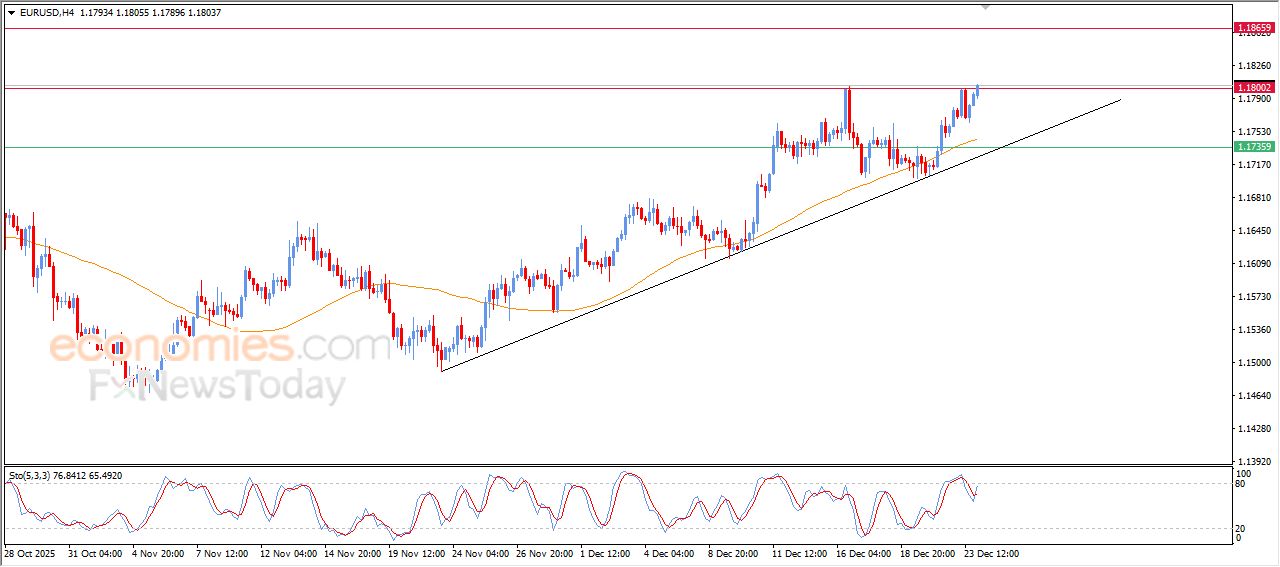Click the 11 Dec 12:00 time label

(797, 553)
